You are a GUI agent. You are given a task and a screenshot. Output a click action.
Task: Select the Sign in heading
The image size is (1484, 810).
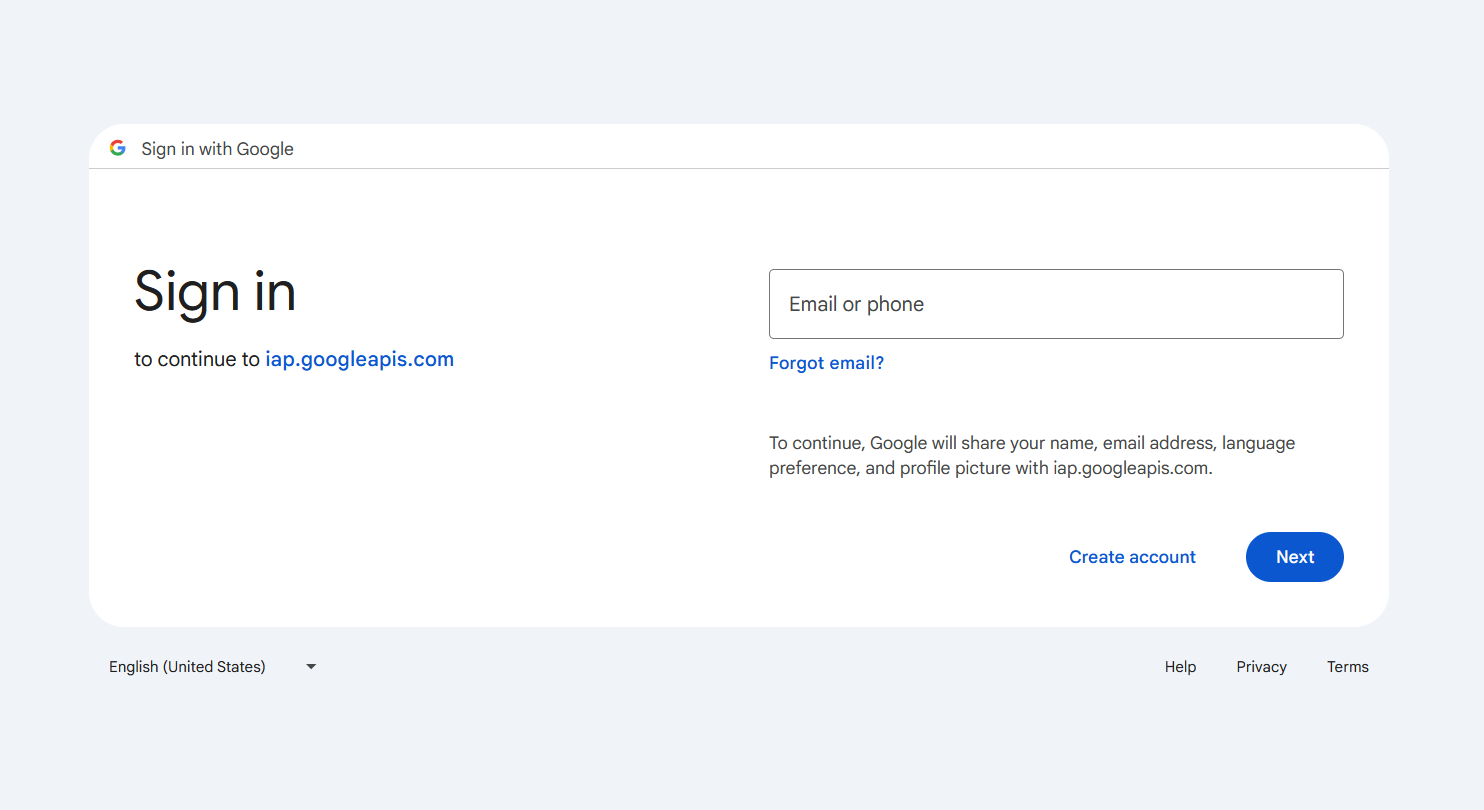pos(215,292)
